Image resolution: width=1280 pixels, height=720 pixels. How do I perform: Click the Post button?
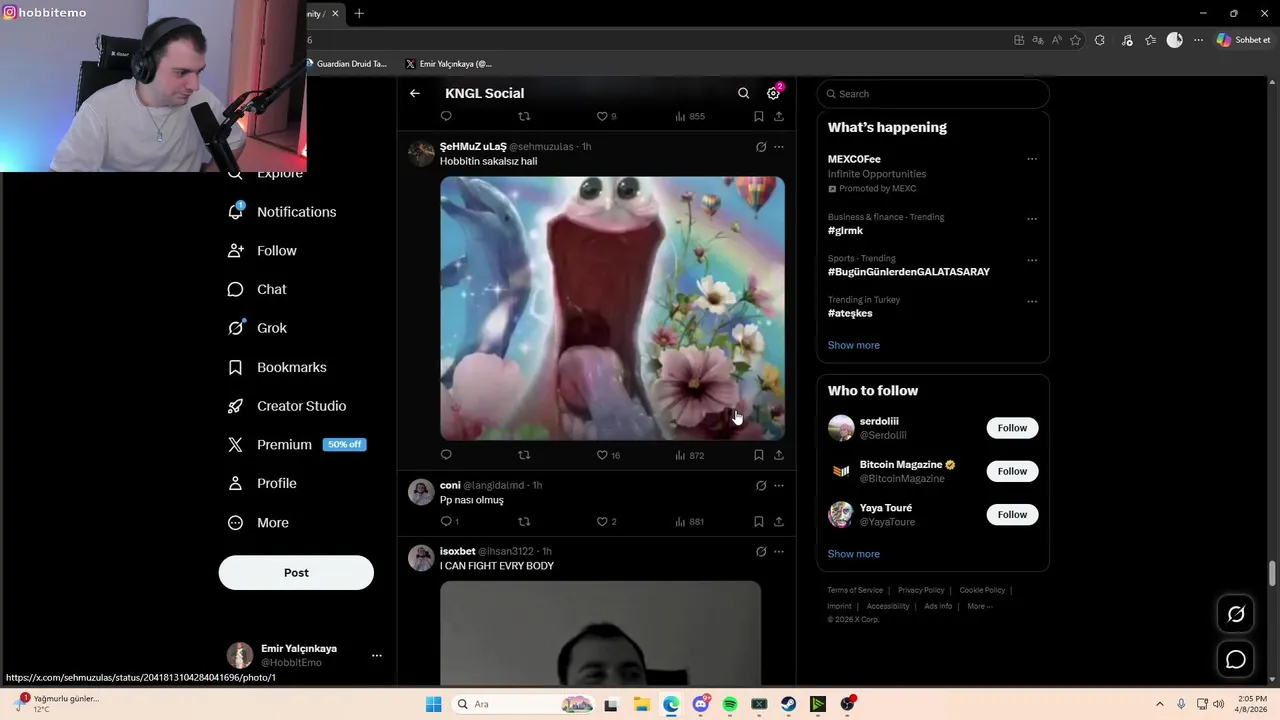pos(296,573)
